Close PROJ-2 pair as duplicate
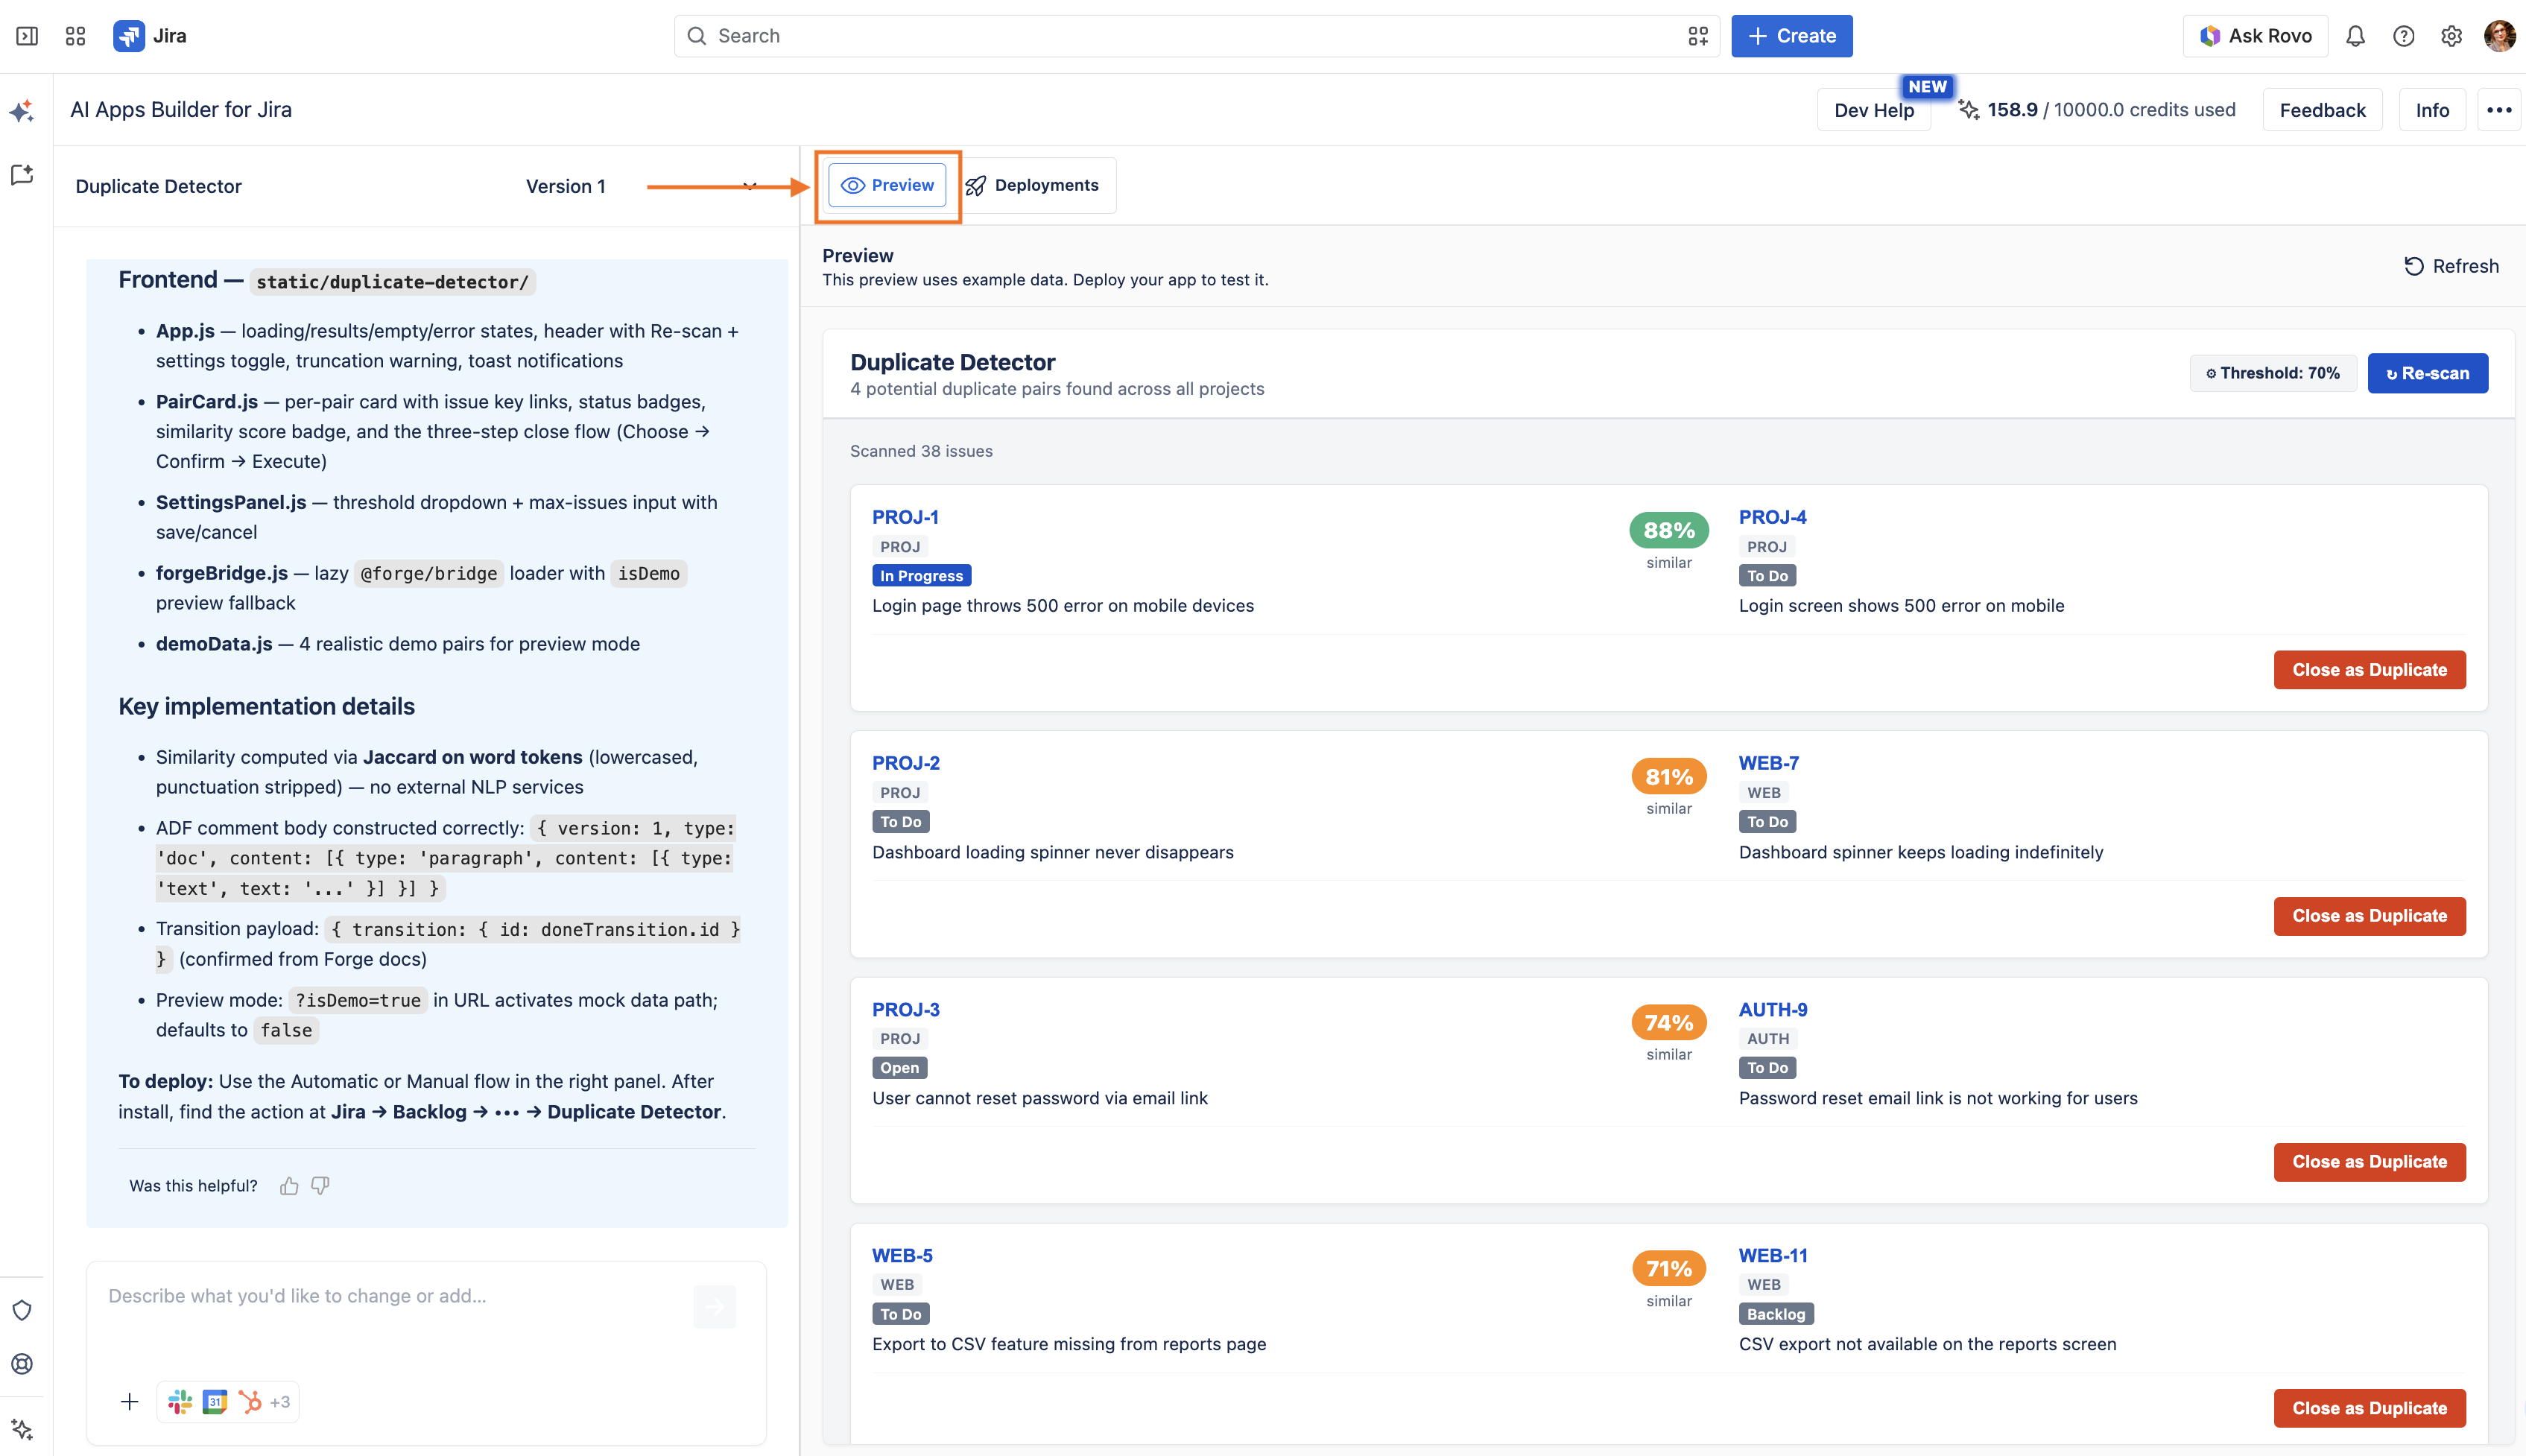2526x1456 pixels. point(2369,916)
